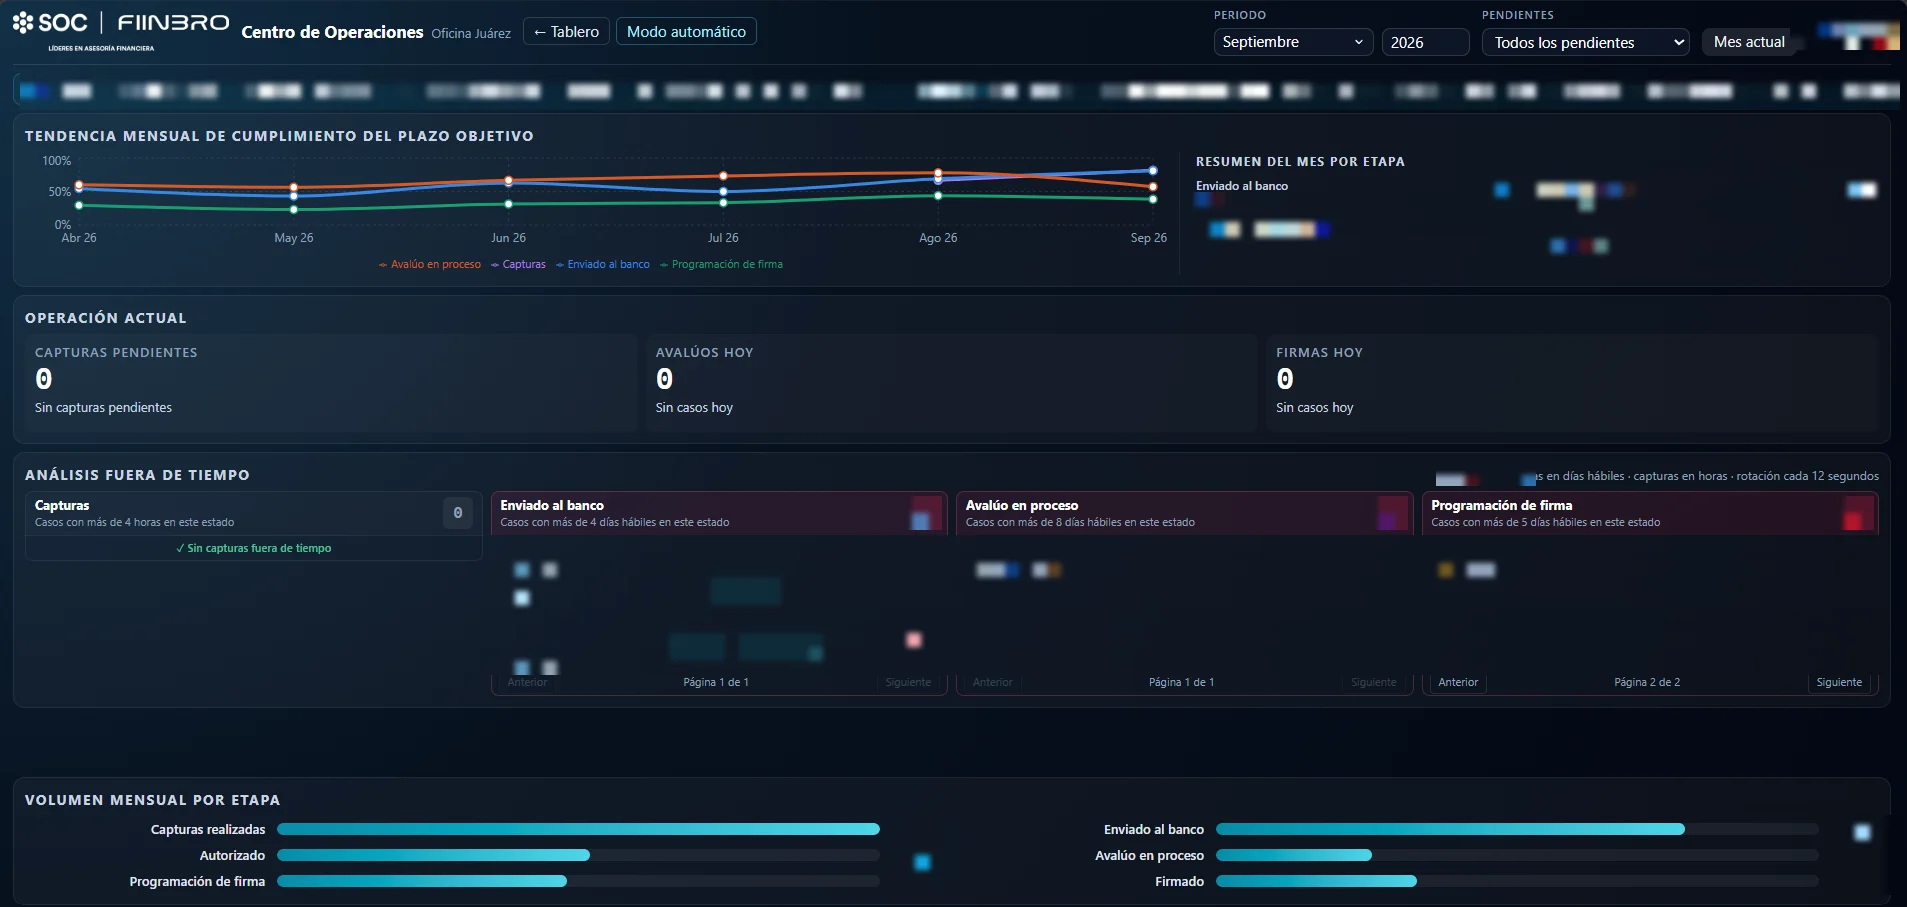Go back with the Tablero button
Image resolution: width=1907 pixels, height=907 pixels.
click(566, 31)
